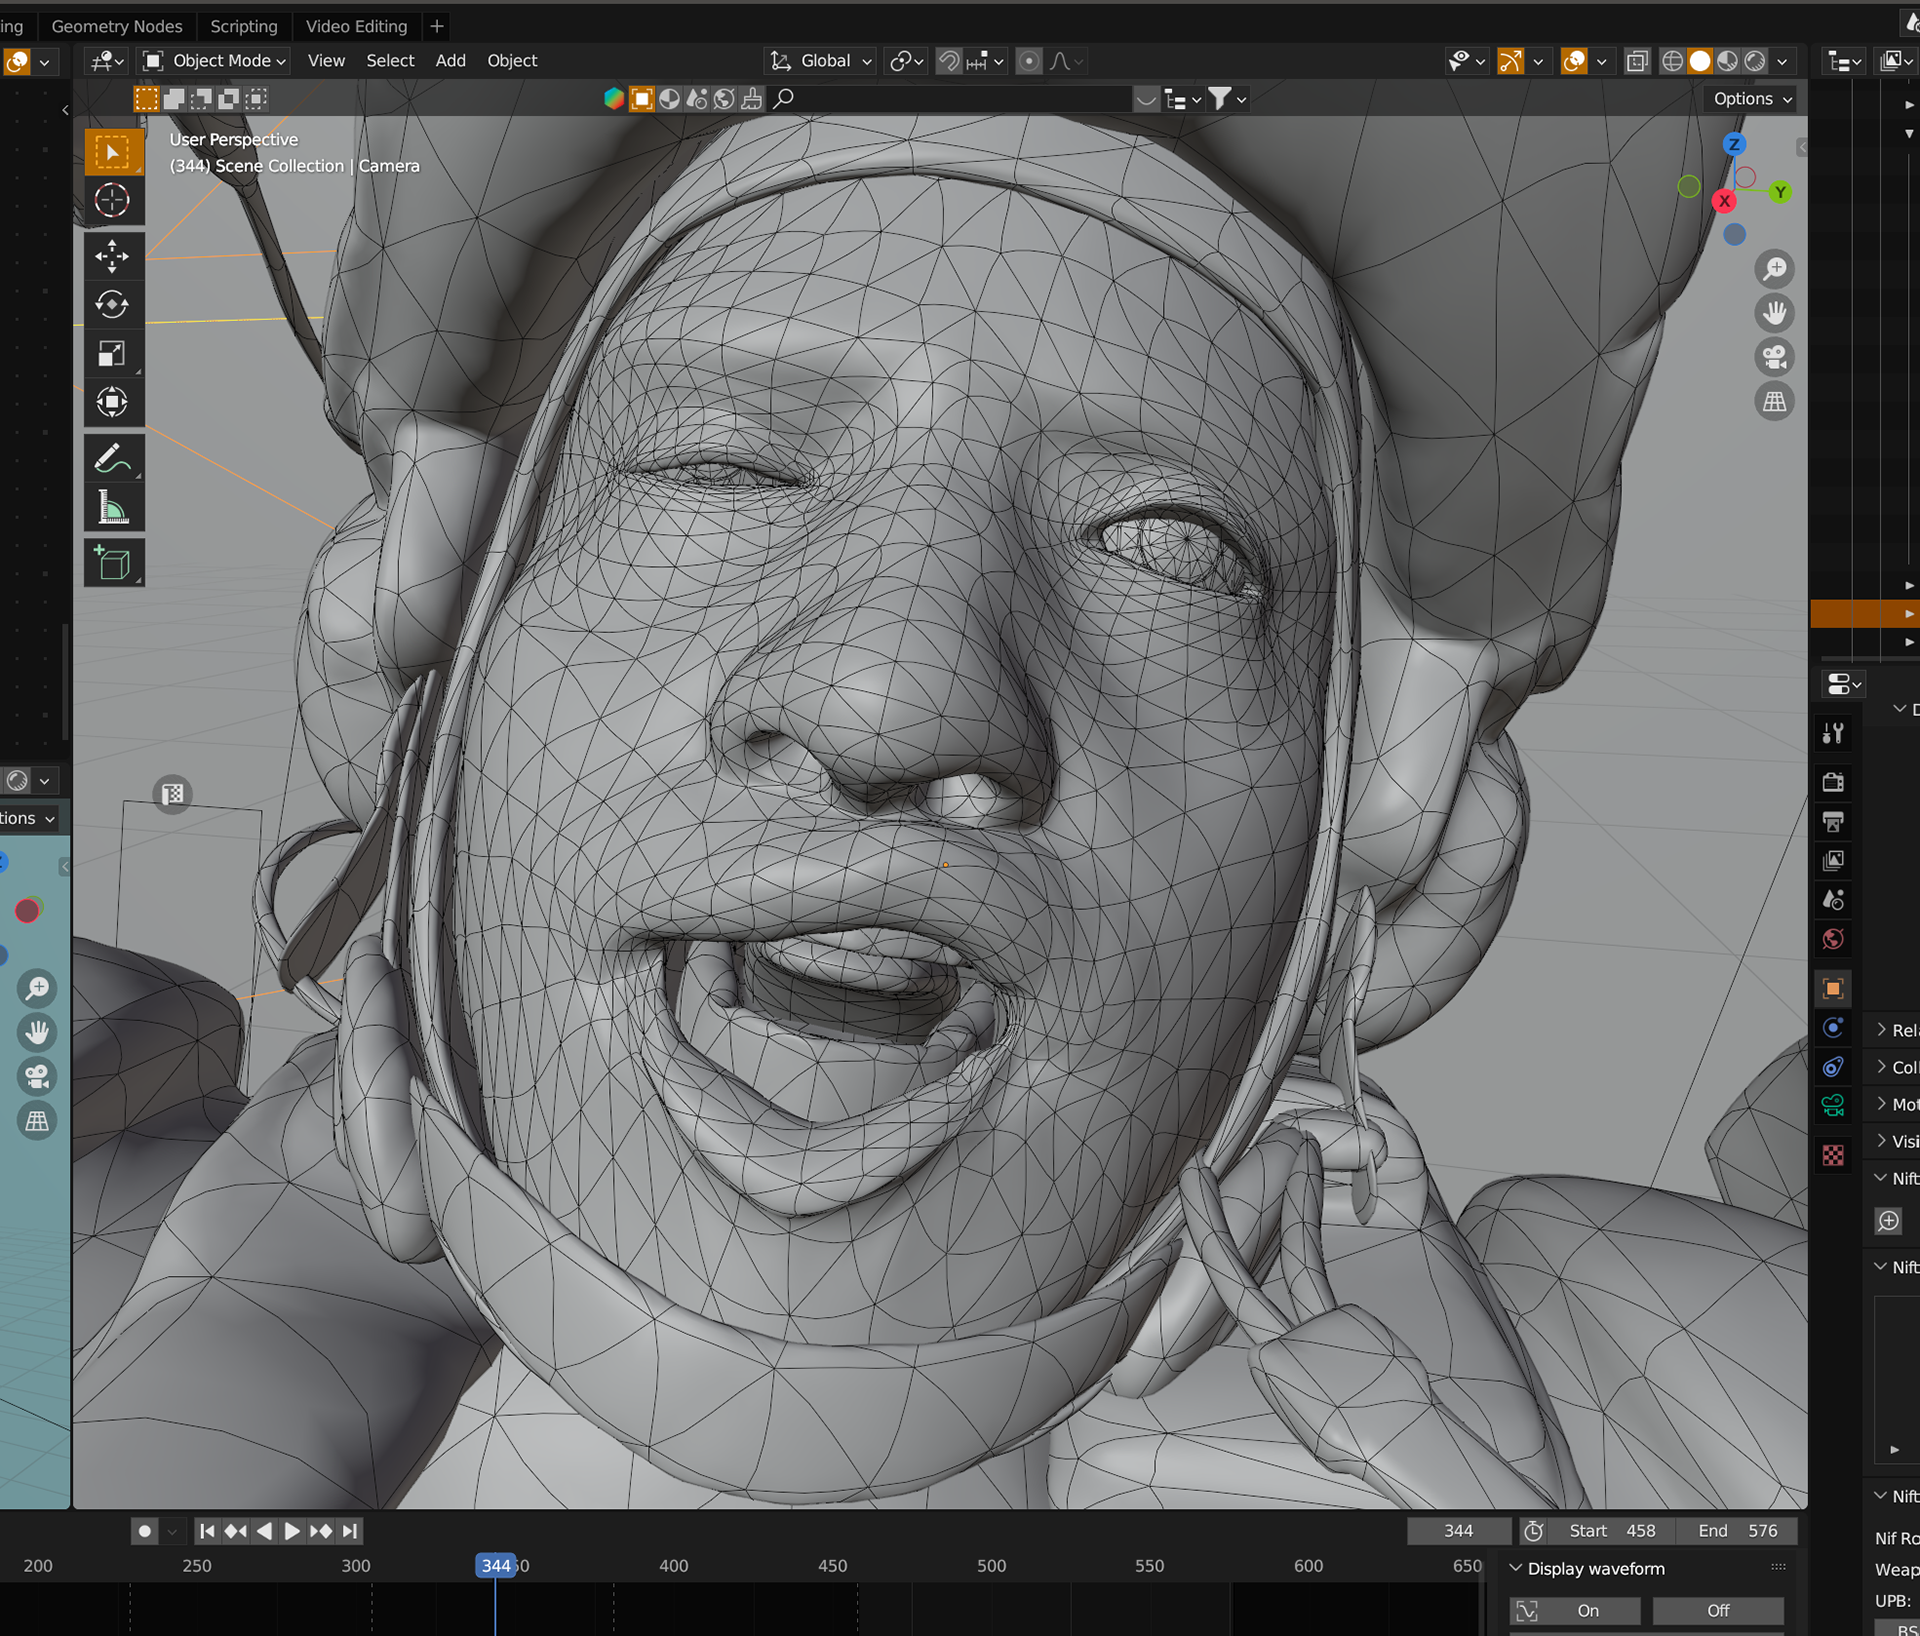The width and height of the screenshot is (1920, 1636).
Task: Collapse the Display waveform panel
Action: (1516, 1568)
